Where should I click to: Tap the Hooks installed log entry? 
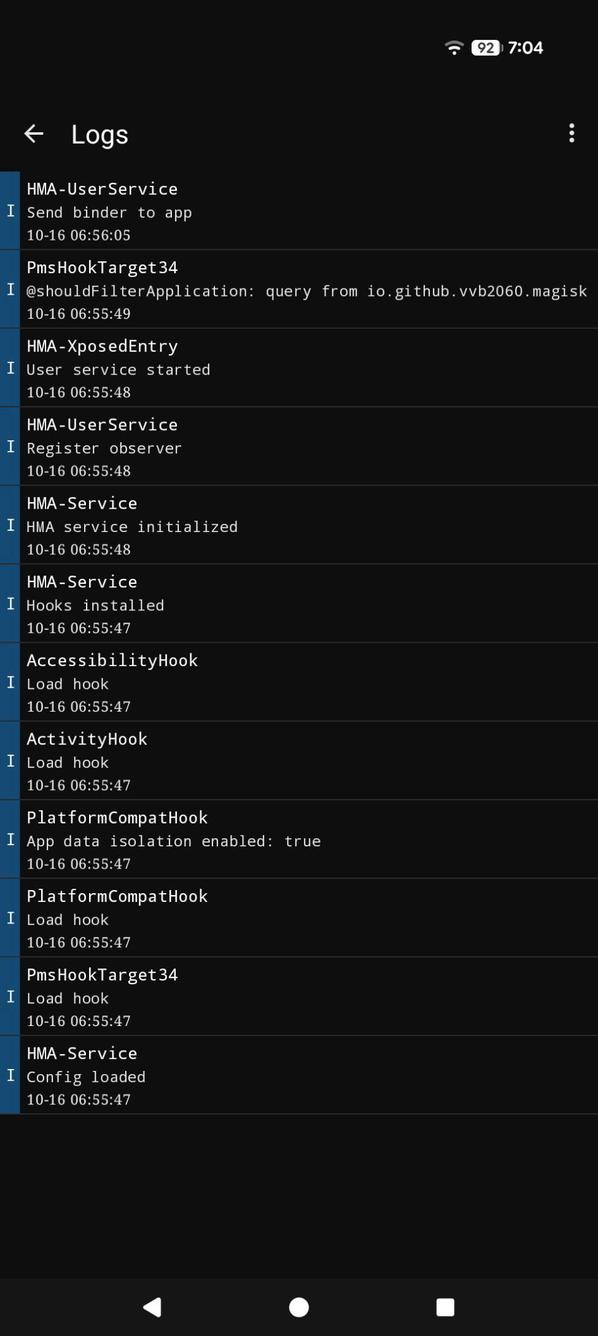[x=300, y=604]
